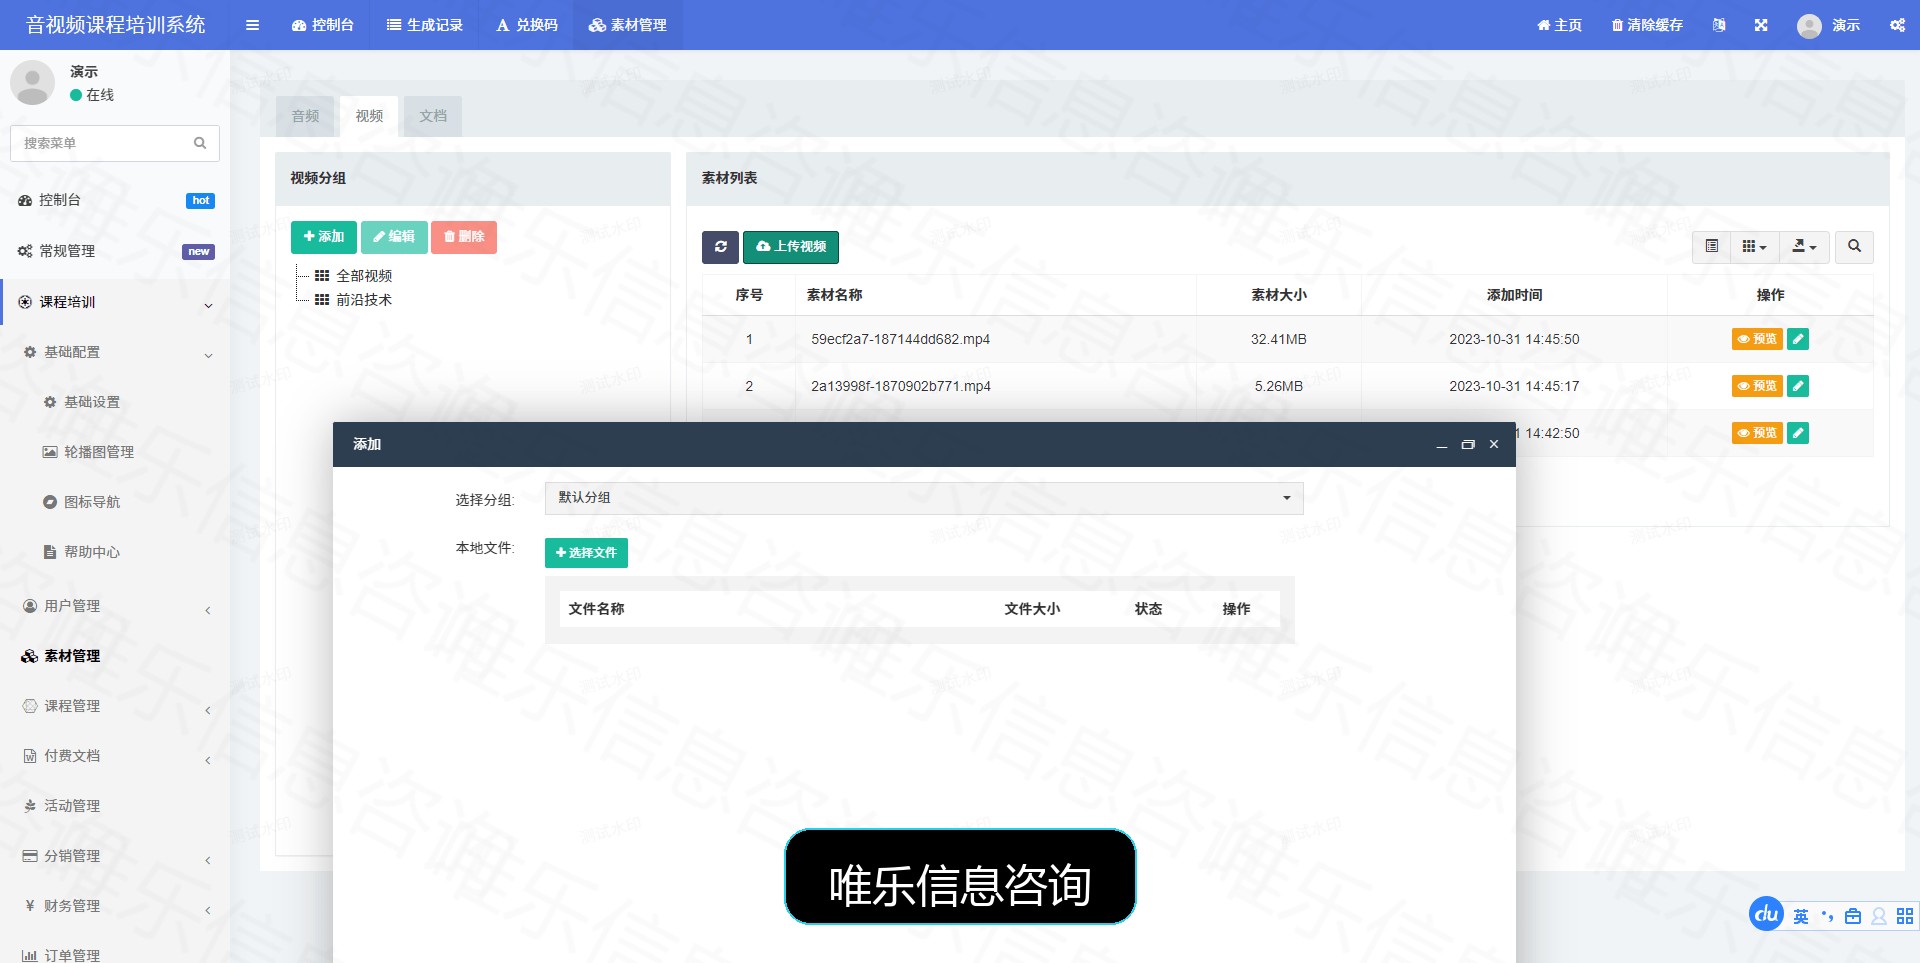Open 兑换码 in the top navigation
Viewport: 1920px width, 963px height.
pyautogui.click(x=527, y=25)
